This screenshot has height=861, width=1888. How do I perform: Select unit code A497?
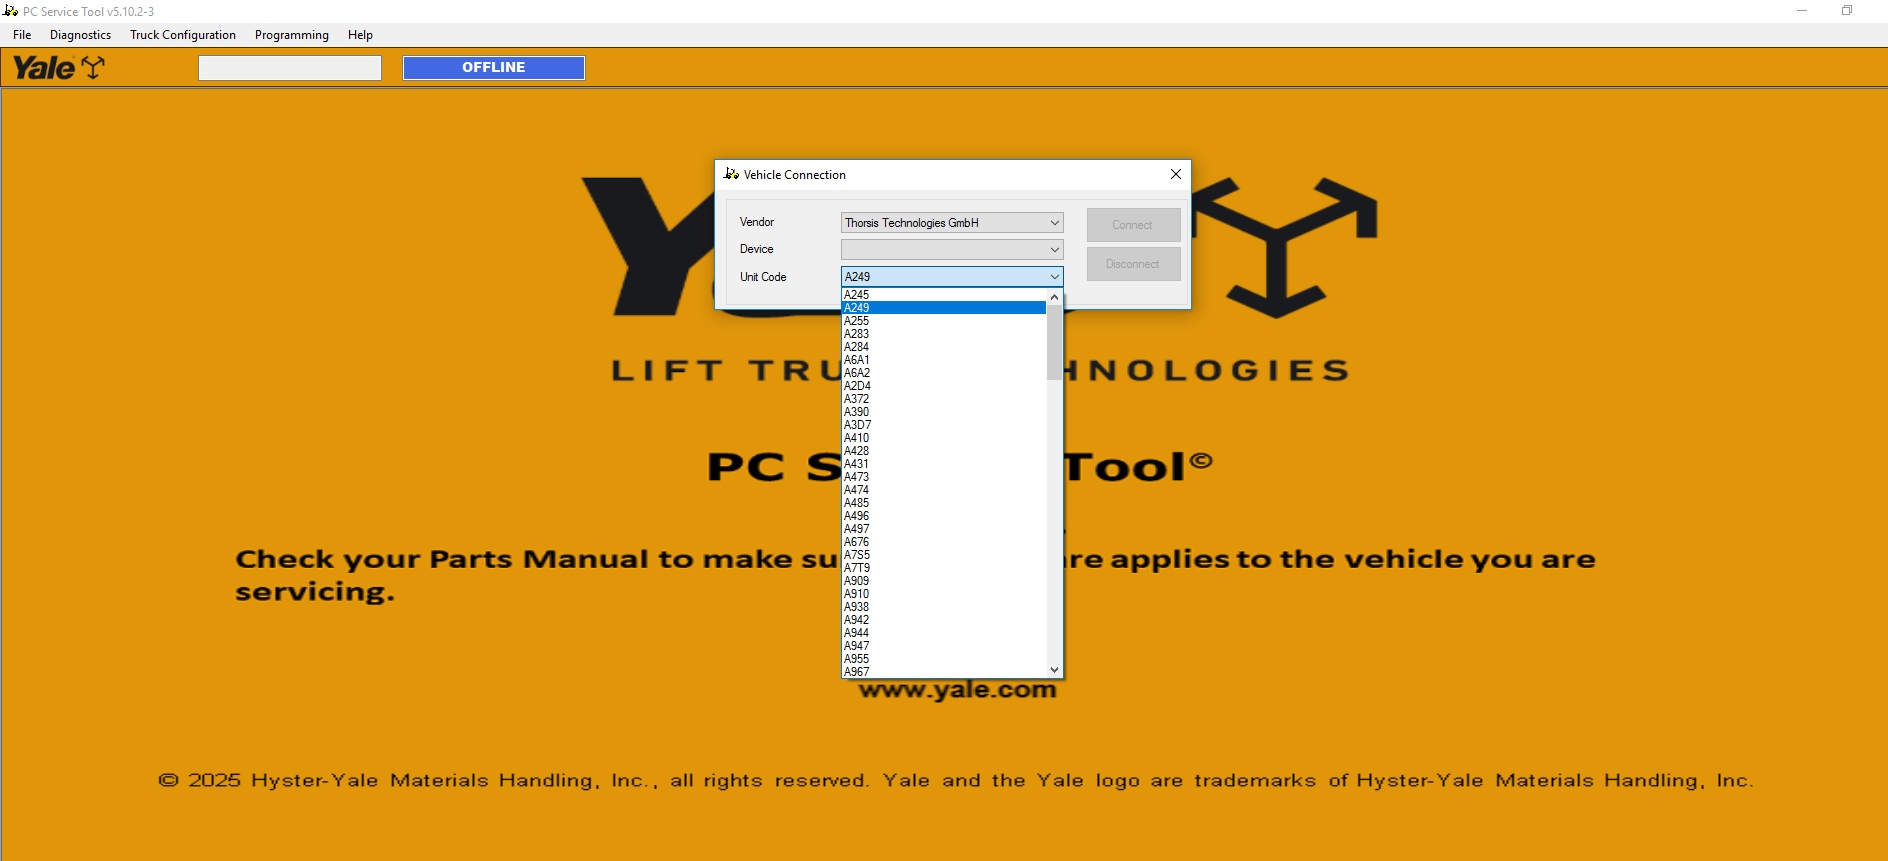(x=944, y=529)
